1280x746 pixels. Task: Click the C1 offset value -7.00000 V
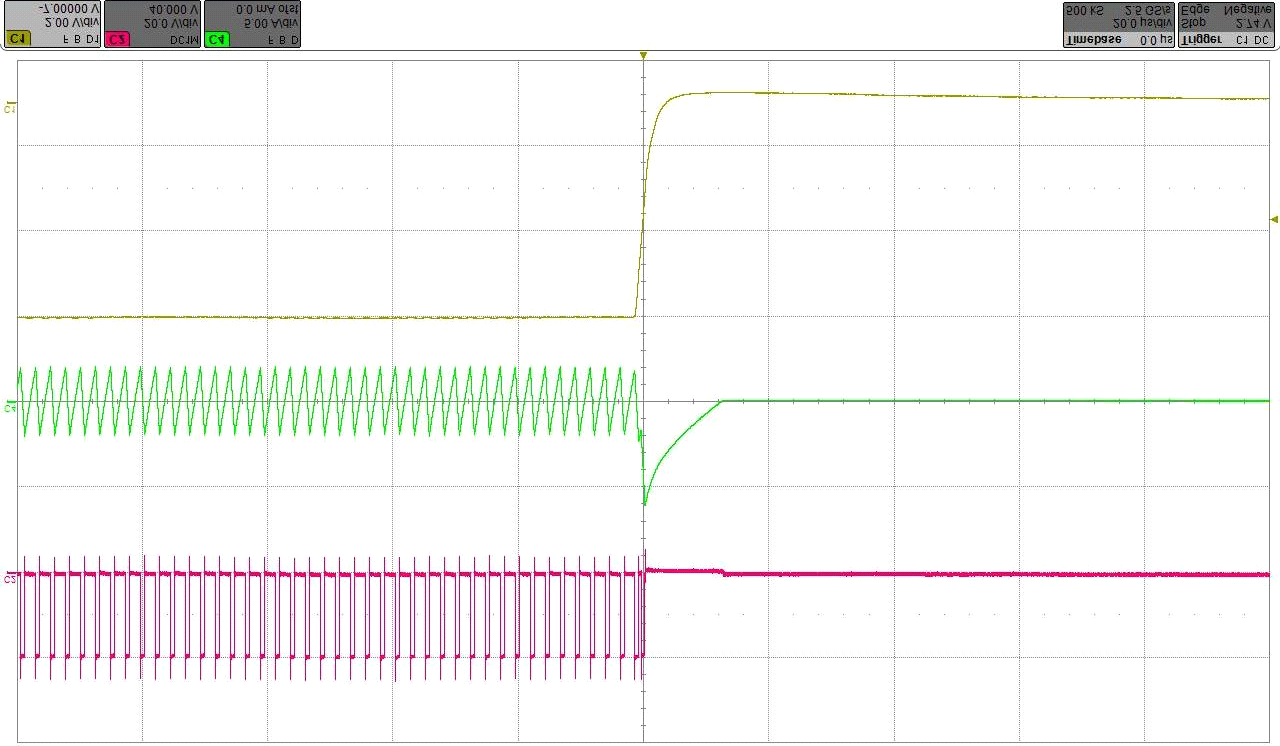(x=68, y=8)
